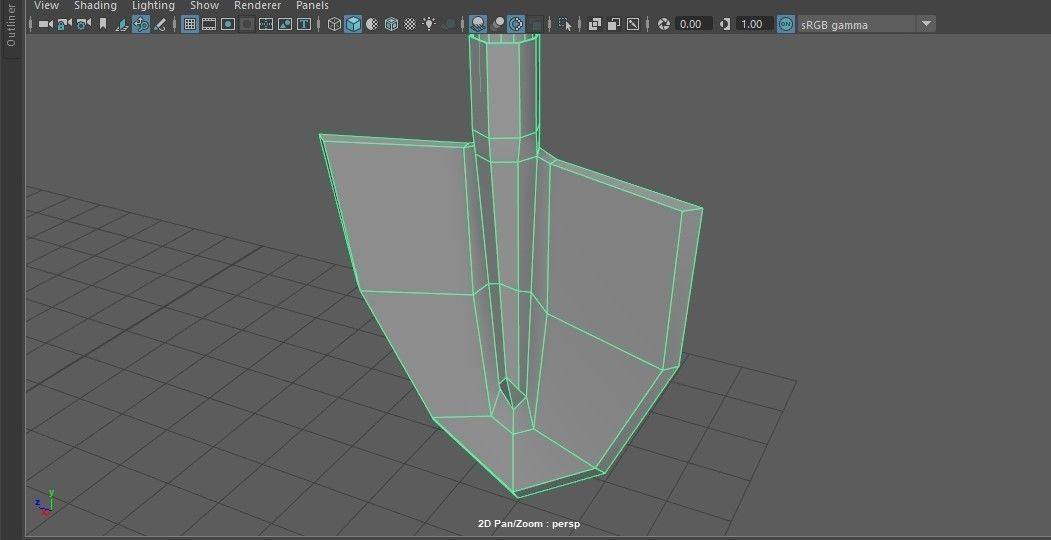Open the Shading menu

[95, 6]
